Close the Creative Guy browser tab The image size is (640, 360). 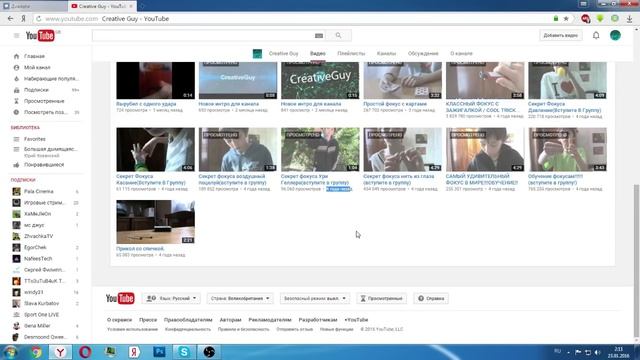(131, 6)
